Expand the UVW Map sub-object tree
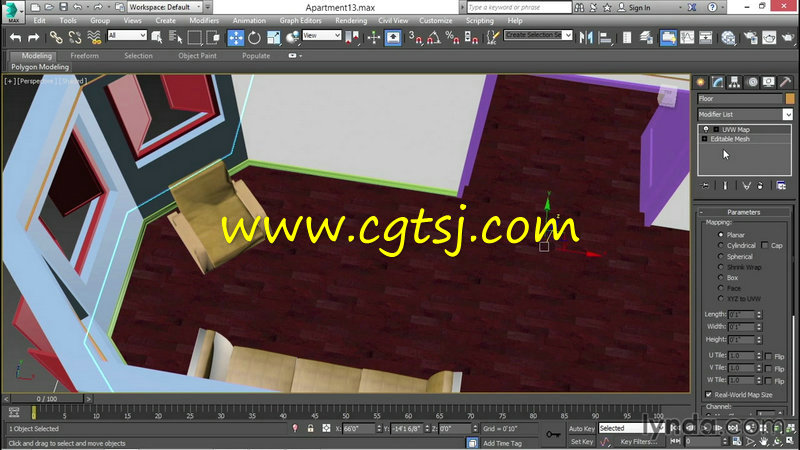Image resolution: width=800 pixels, height=450 pixels. (x=716, y=130)
